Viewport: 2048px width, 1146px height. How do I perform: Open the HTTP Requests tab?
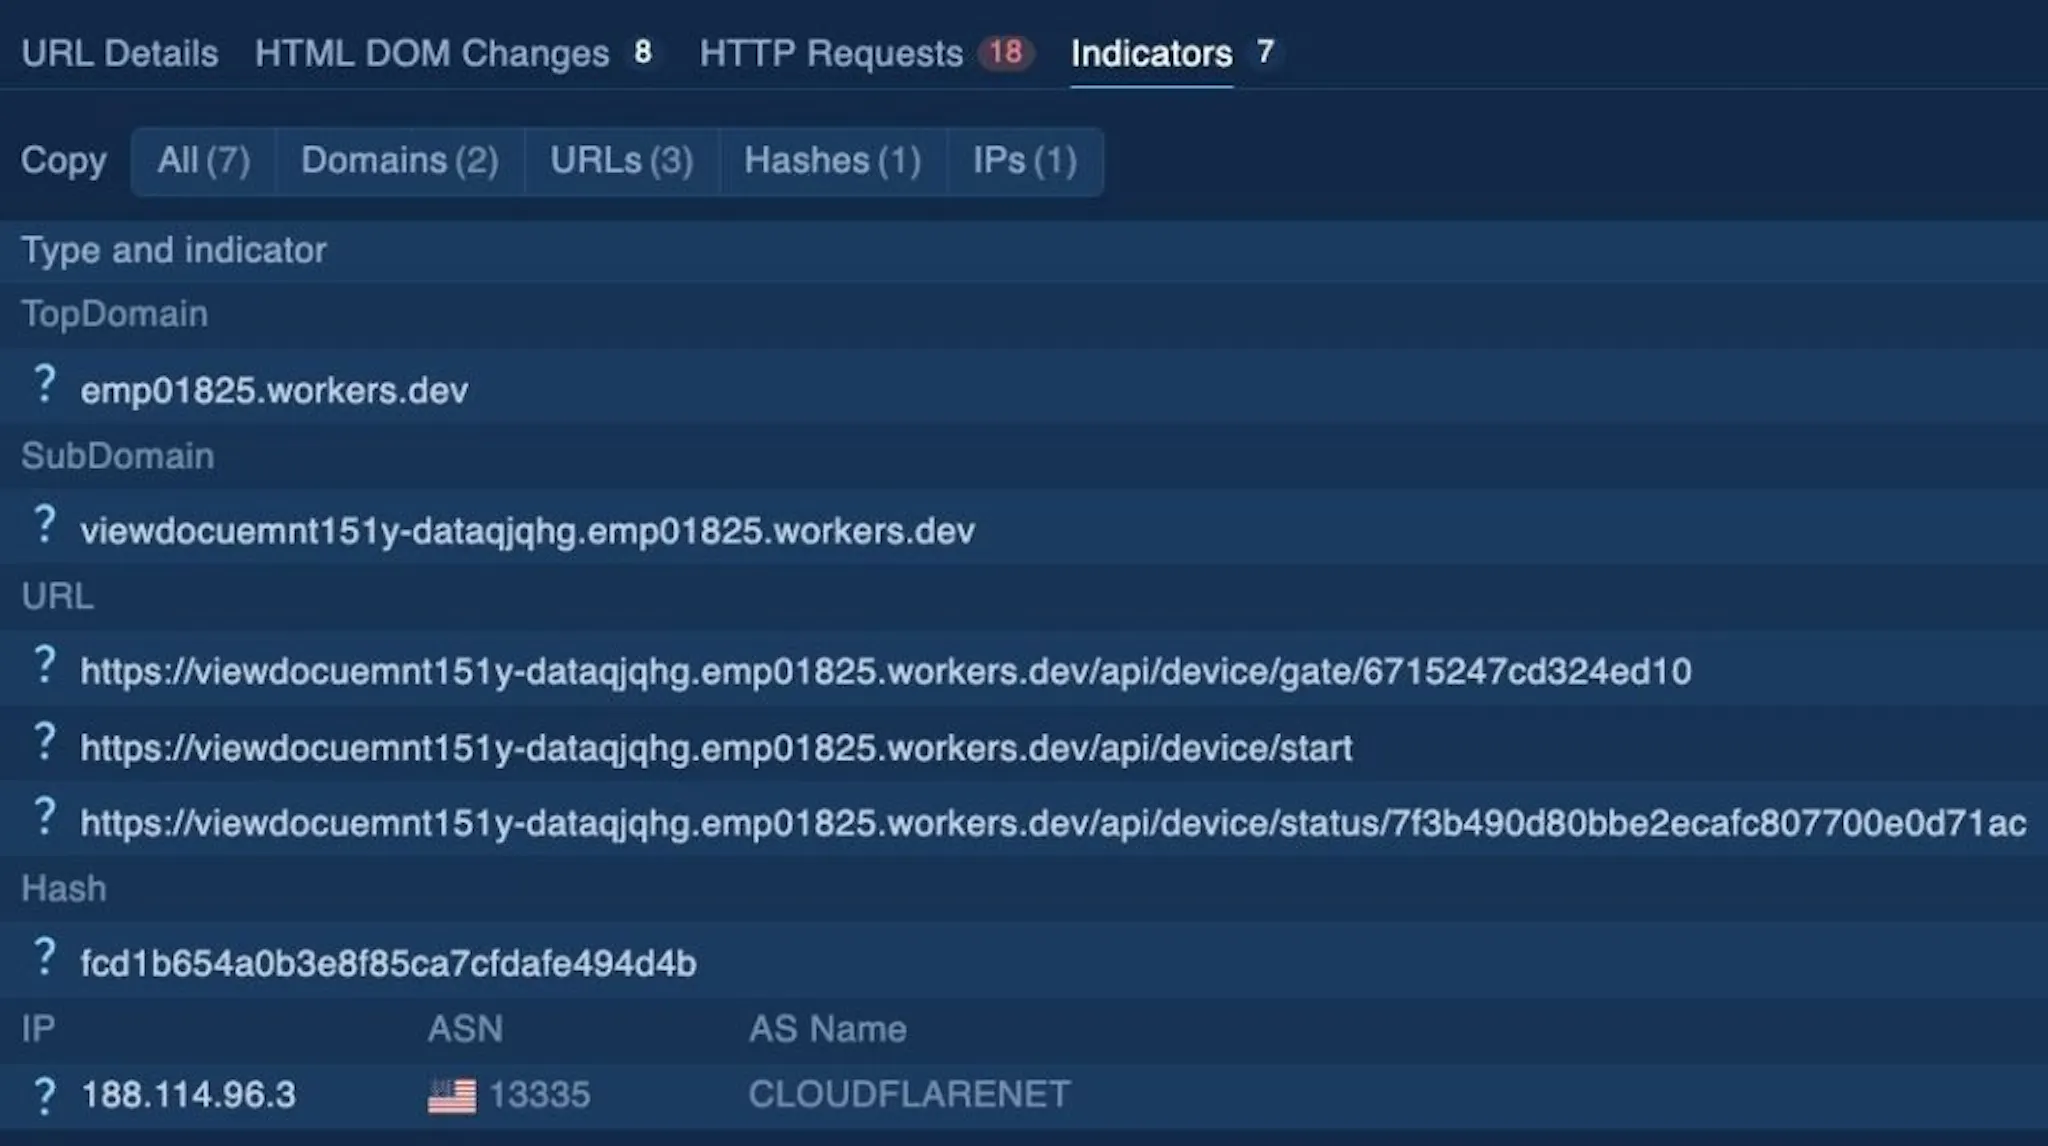pyautogui.click(x=831, y=53)
